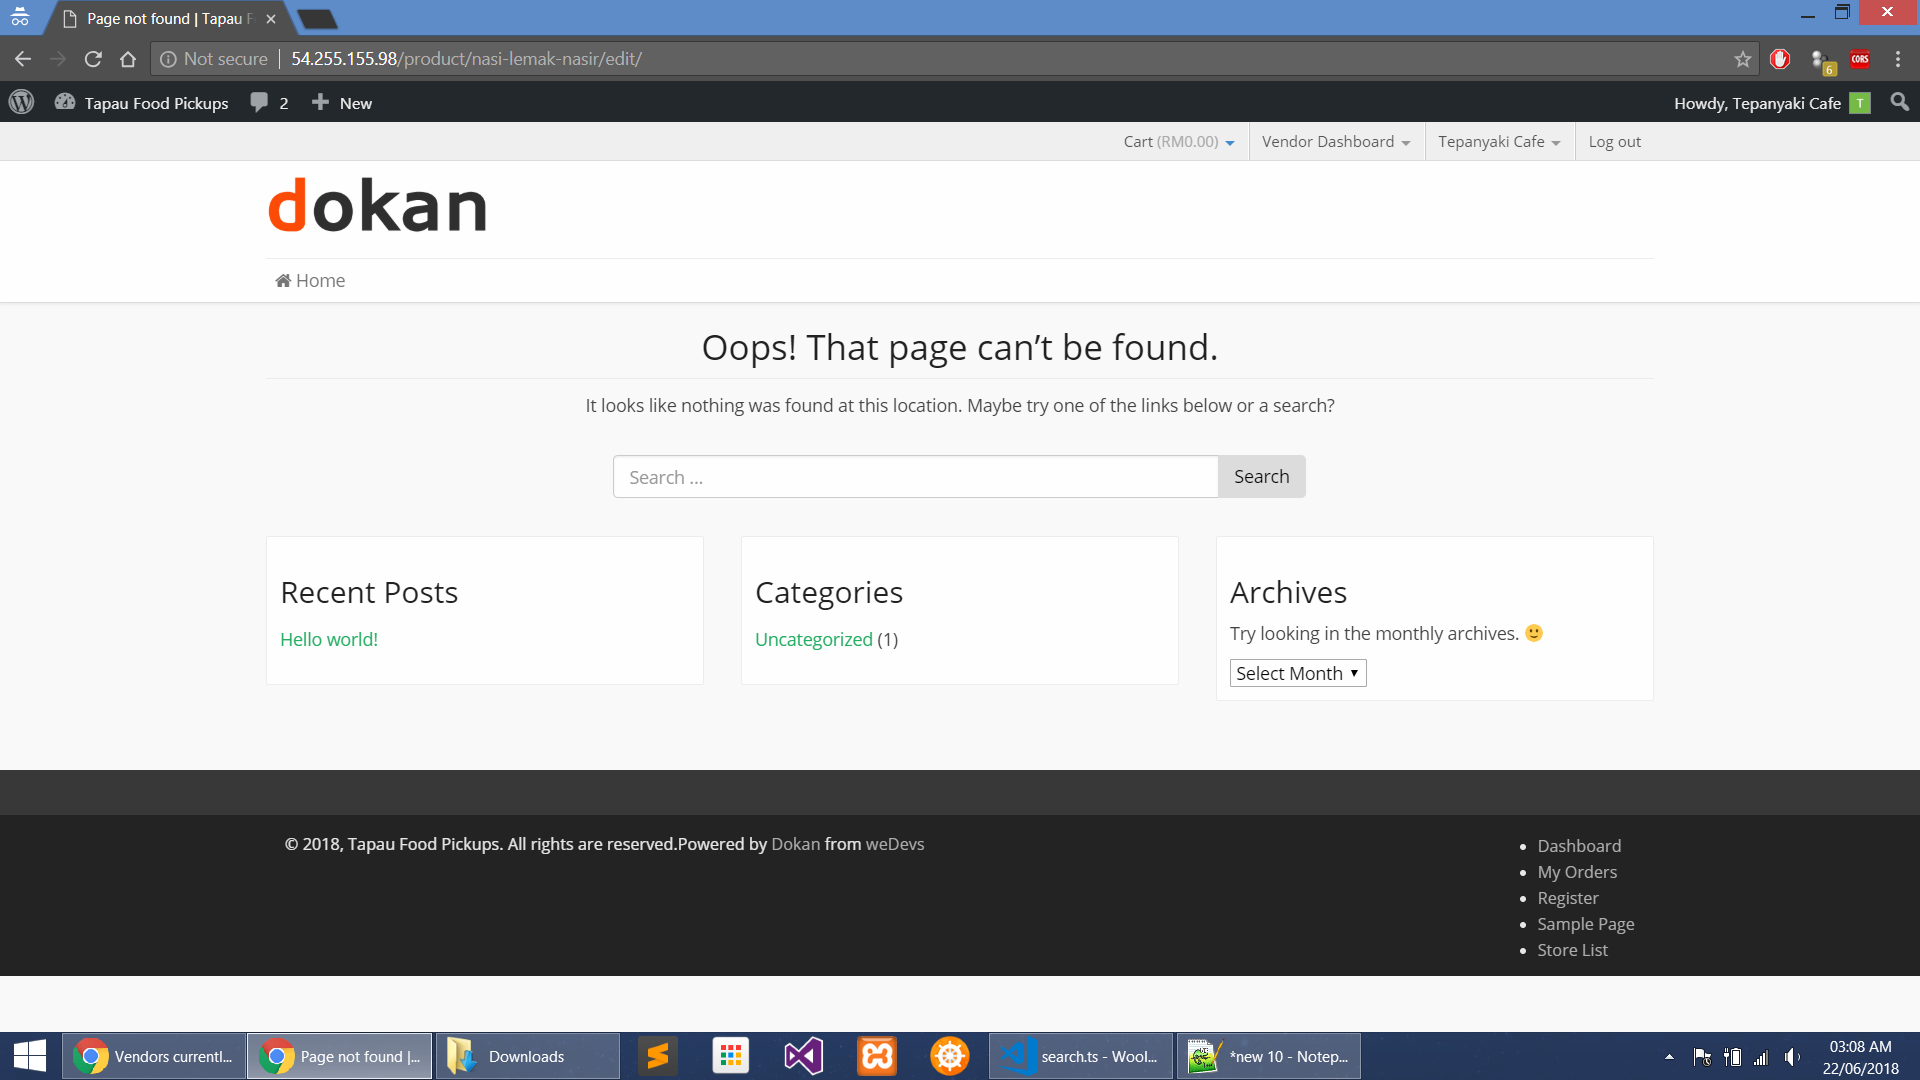The width and height of the screenshot is (1920, 1080).
Task: Open the Hello world! recent post
Action: (328, 639)
